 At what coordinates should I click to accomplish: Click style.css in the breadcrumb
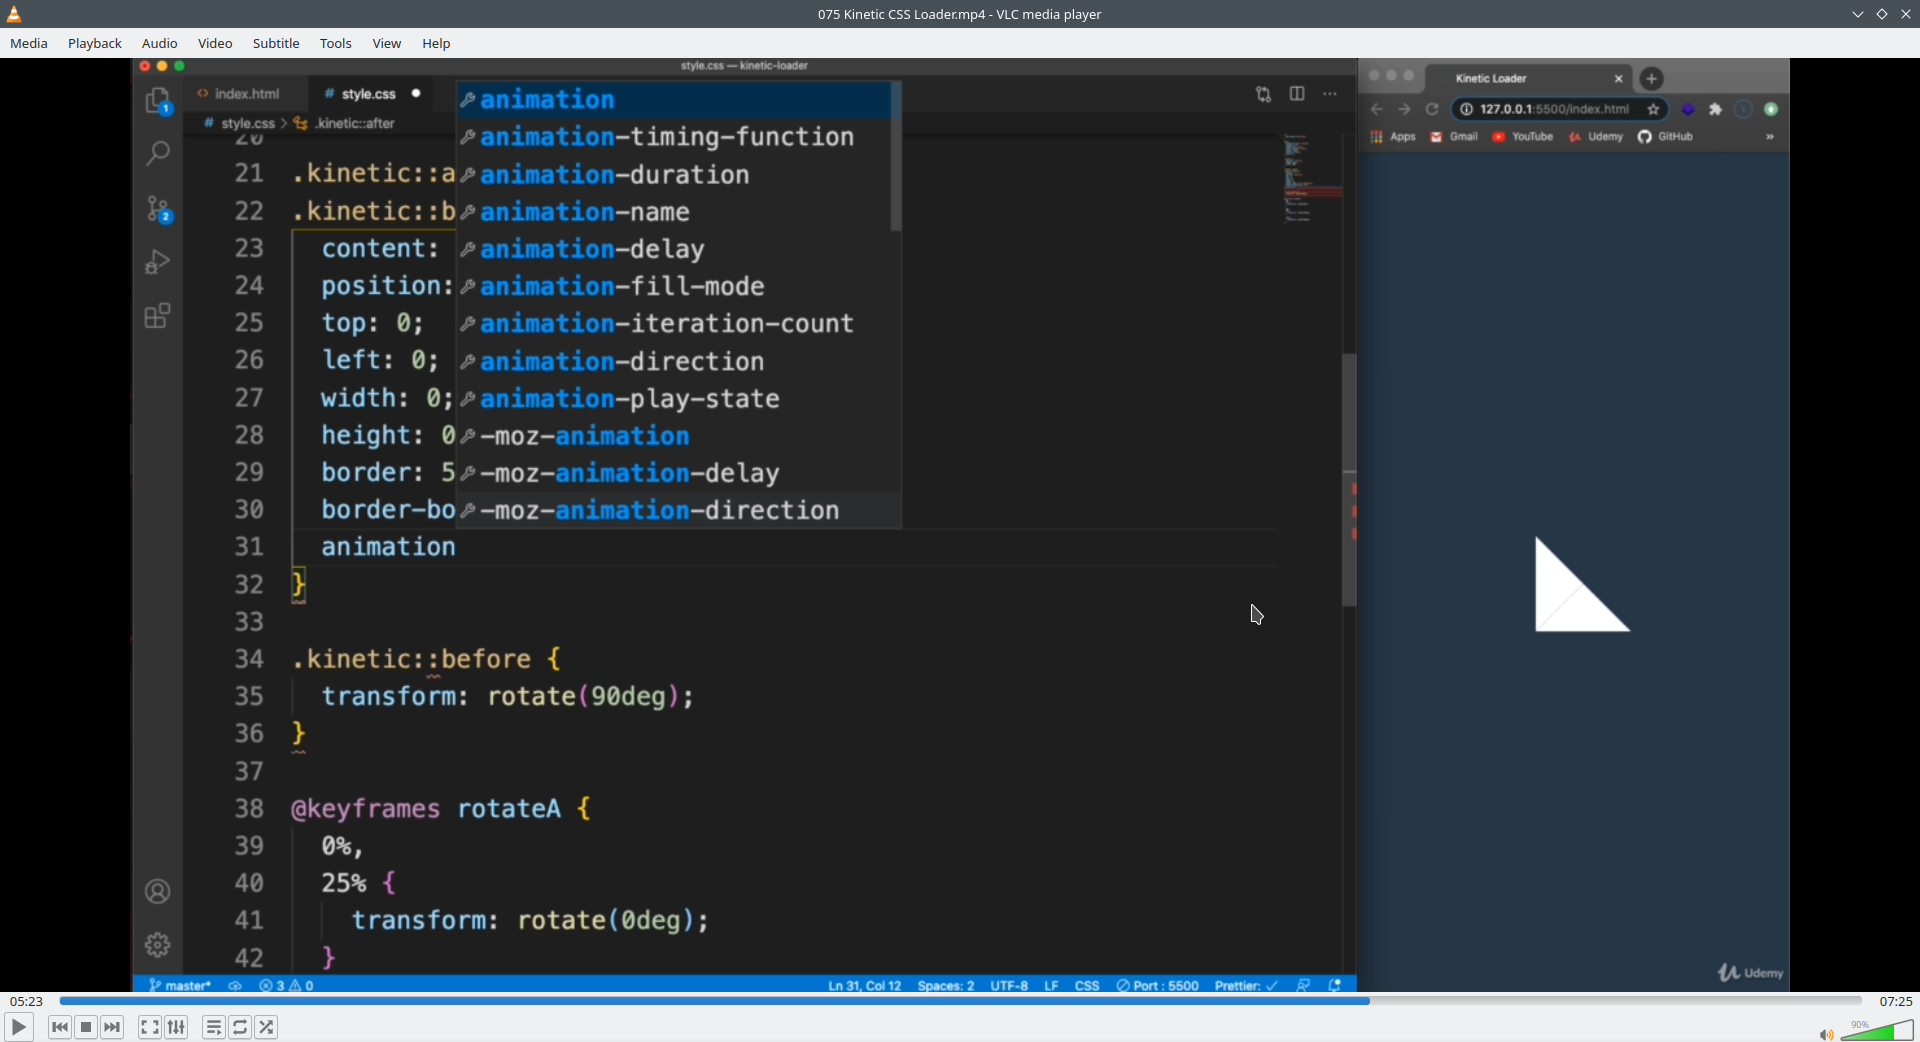248,123
